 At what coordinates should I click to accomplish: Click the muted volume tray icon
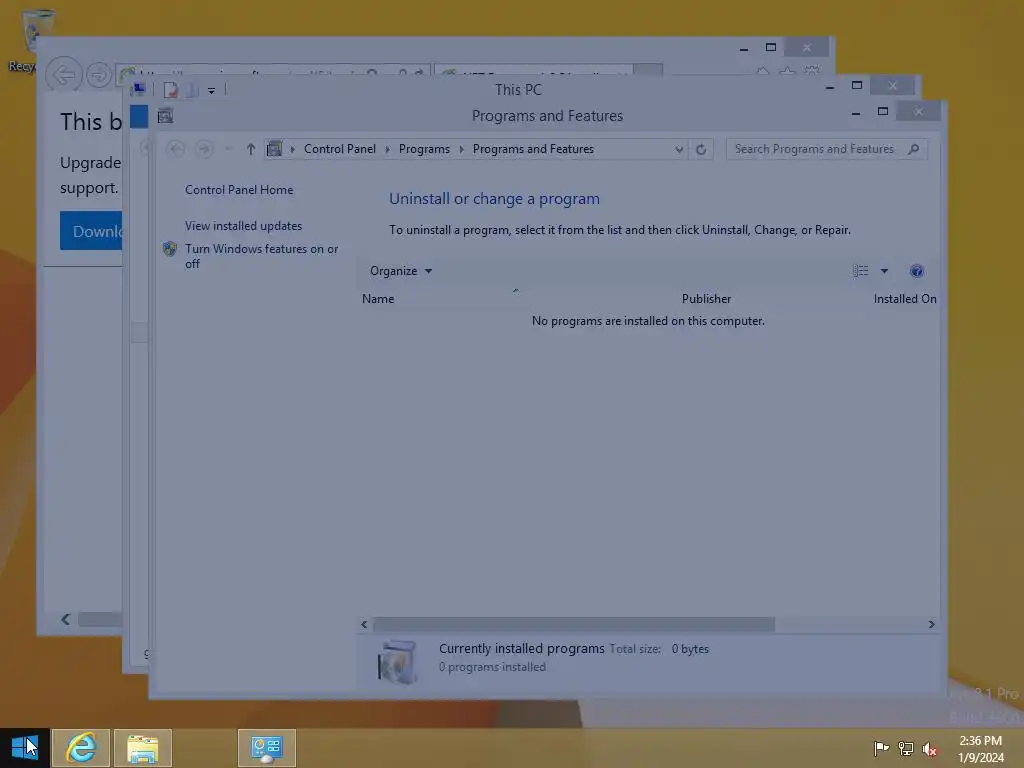tap(930, 748)
